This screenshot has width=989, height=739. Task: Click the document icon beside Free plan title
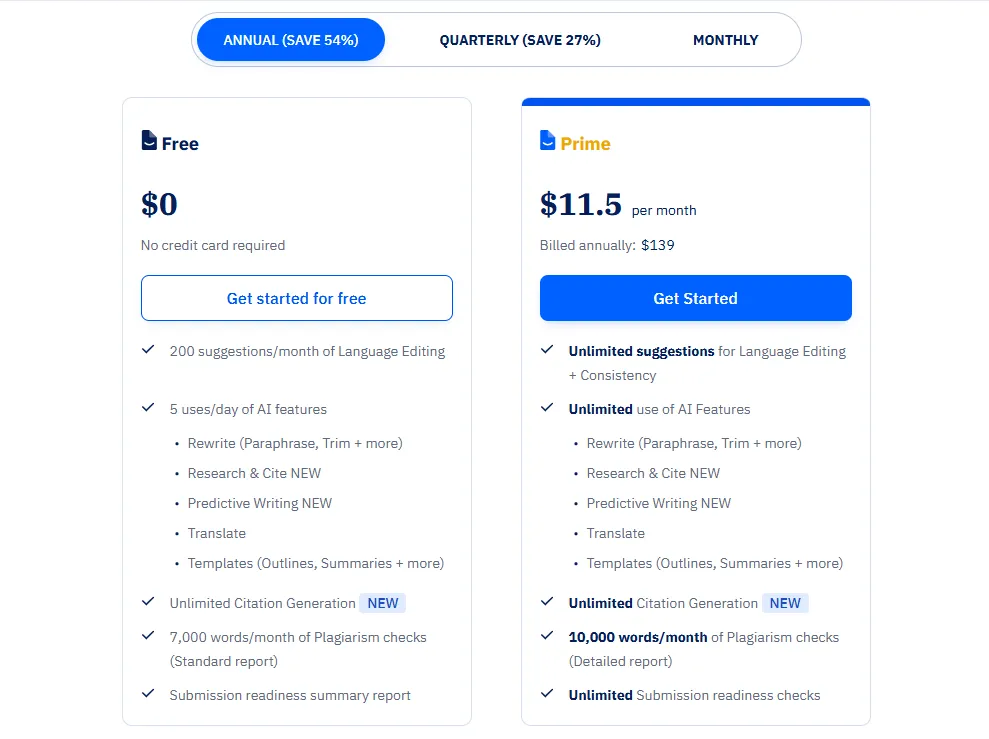(148, 141)
